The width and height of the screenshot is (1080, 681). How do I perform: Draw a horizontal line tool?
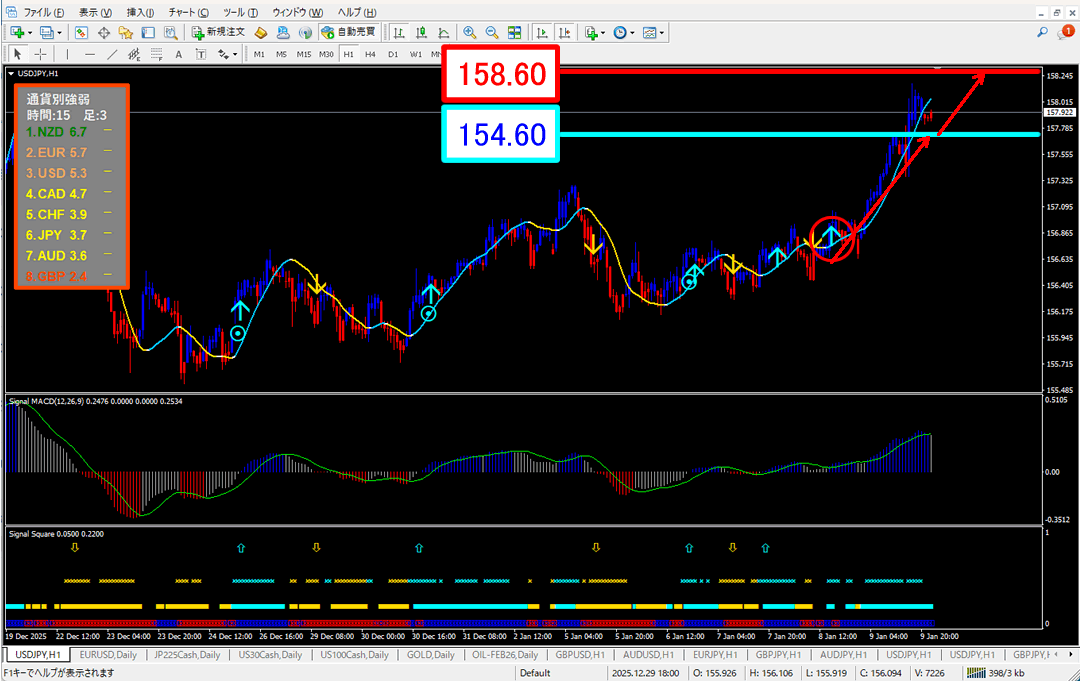(89, 54)
